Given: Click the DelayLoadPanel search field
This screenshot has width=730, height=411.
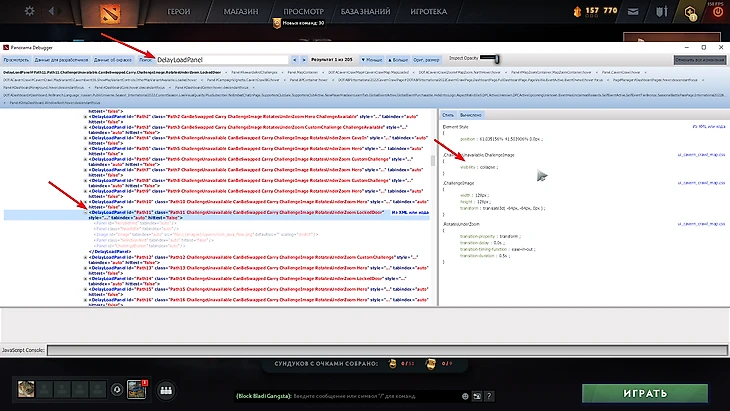Looking at the screenshot, I should point(220,60).
